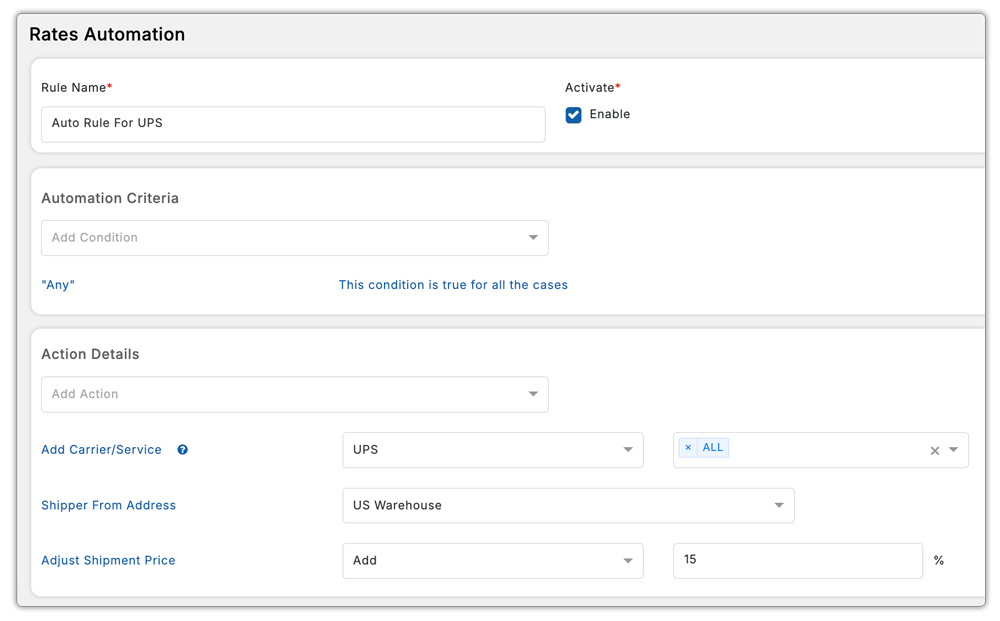The image size is (1000, 621).
Task: Open the Add Action dropdown
Action: (x=294, y=394)
